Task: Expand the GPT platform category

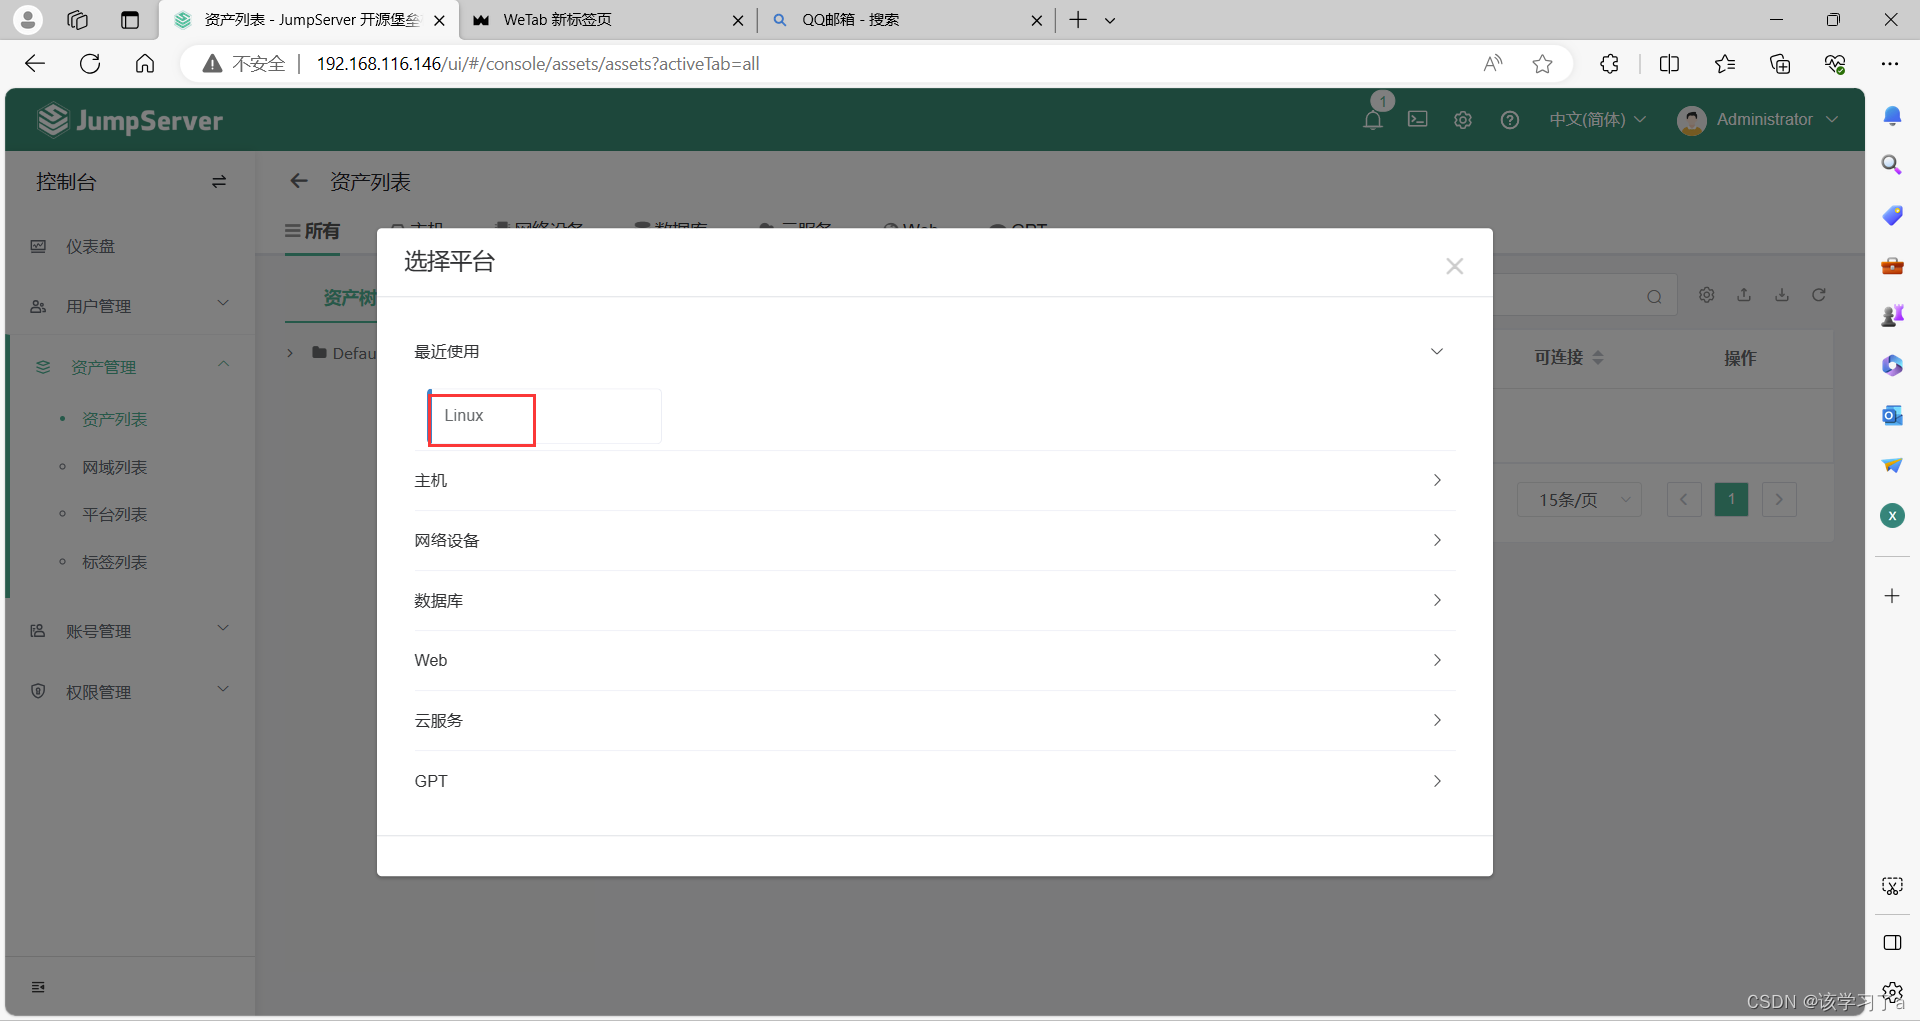Action: point(934,781)
